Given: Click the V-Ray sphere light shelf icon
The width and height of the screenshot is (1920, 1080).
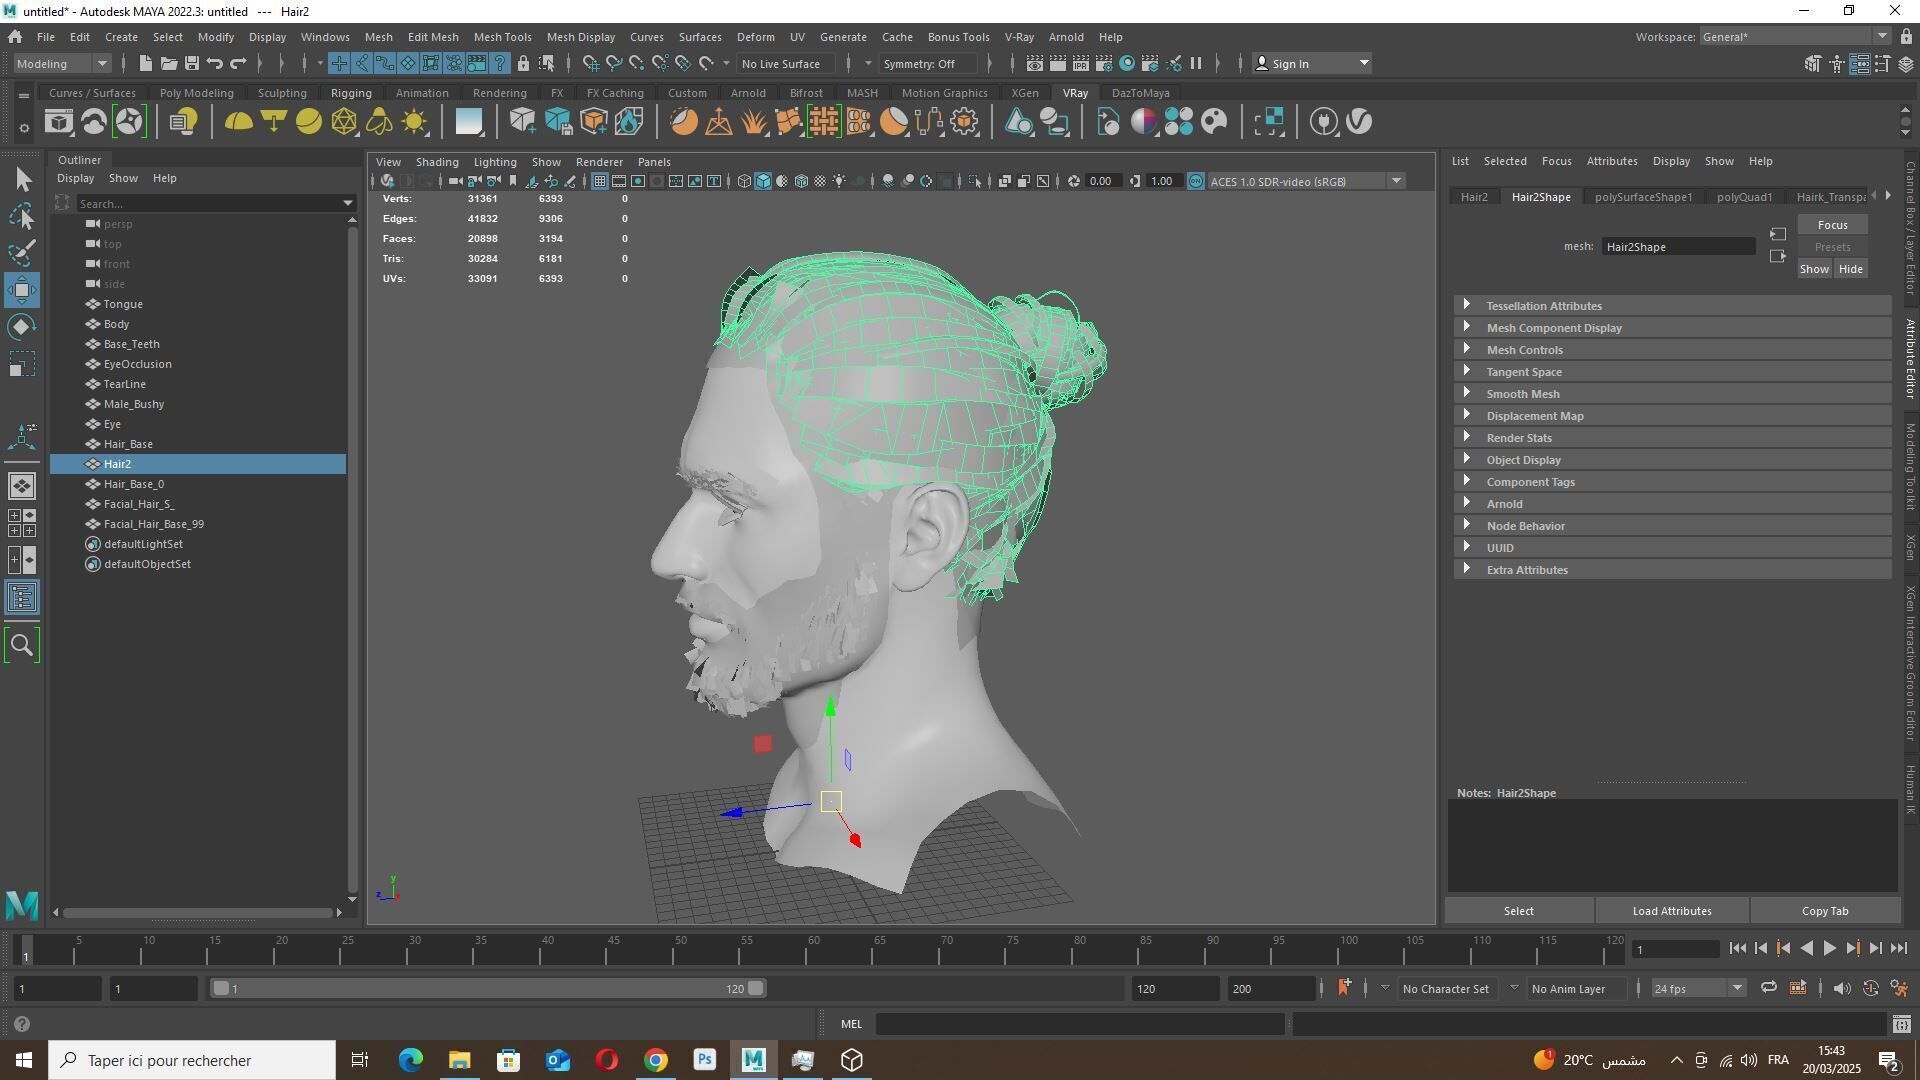Looking at the screenshot, I should (x=308, y=122).
